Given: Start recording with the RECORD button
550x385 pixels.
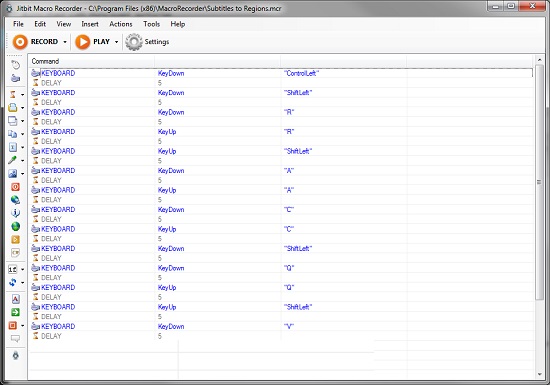Looking at the screenshot, I should [x=35, y=42].
